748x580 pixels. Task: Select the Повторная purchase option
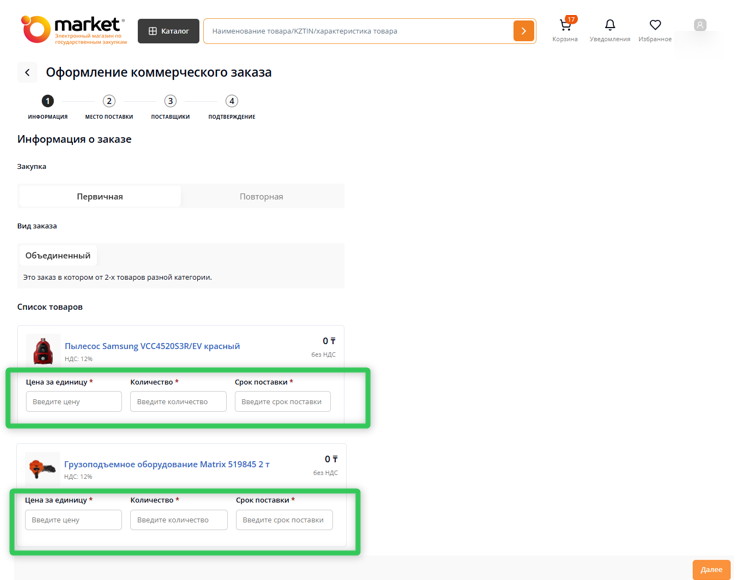pyautogui.click(x=261, y=196)
